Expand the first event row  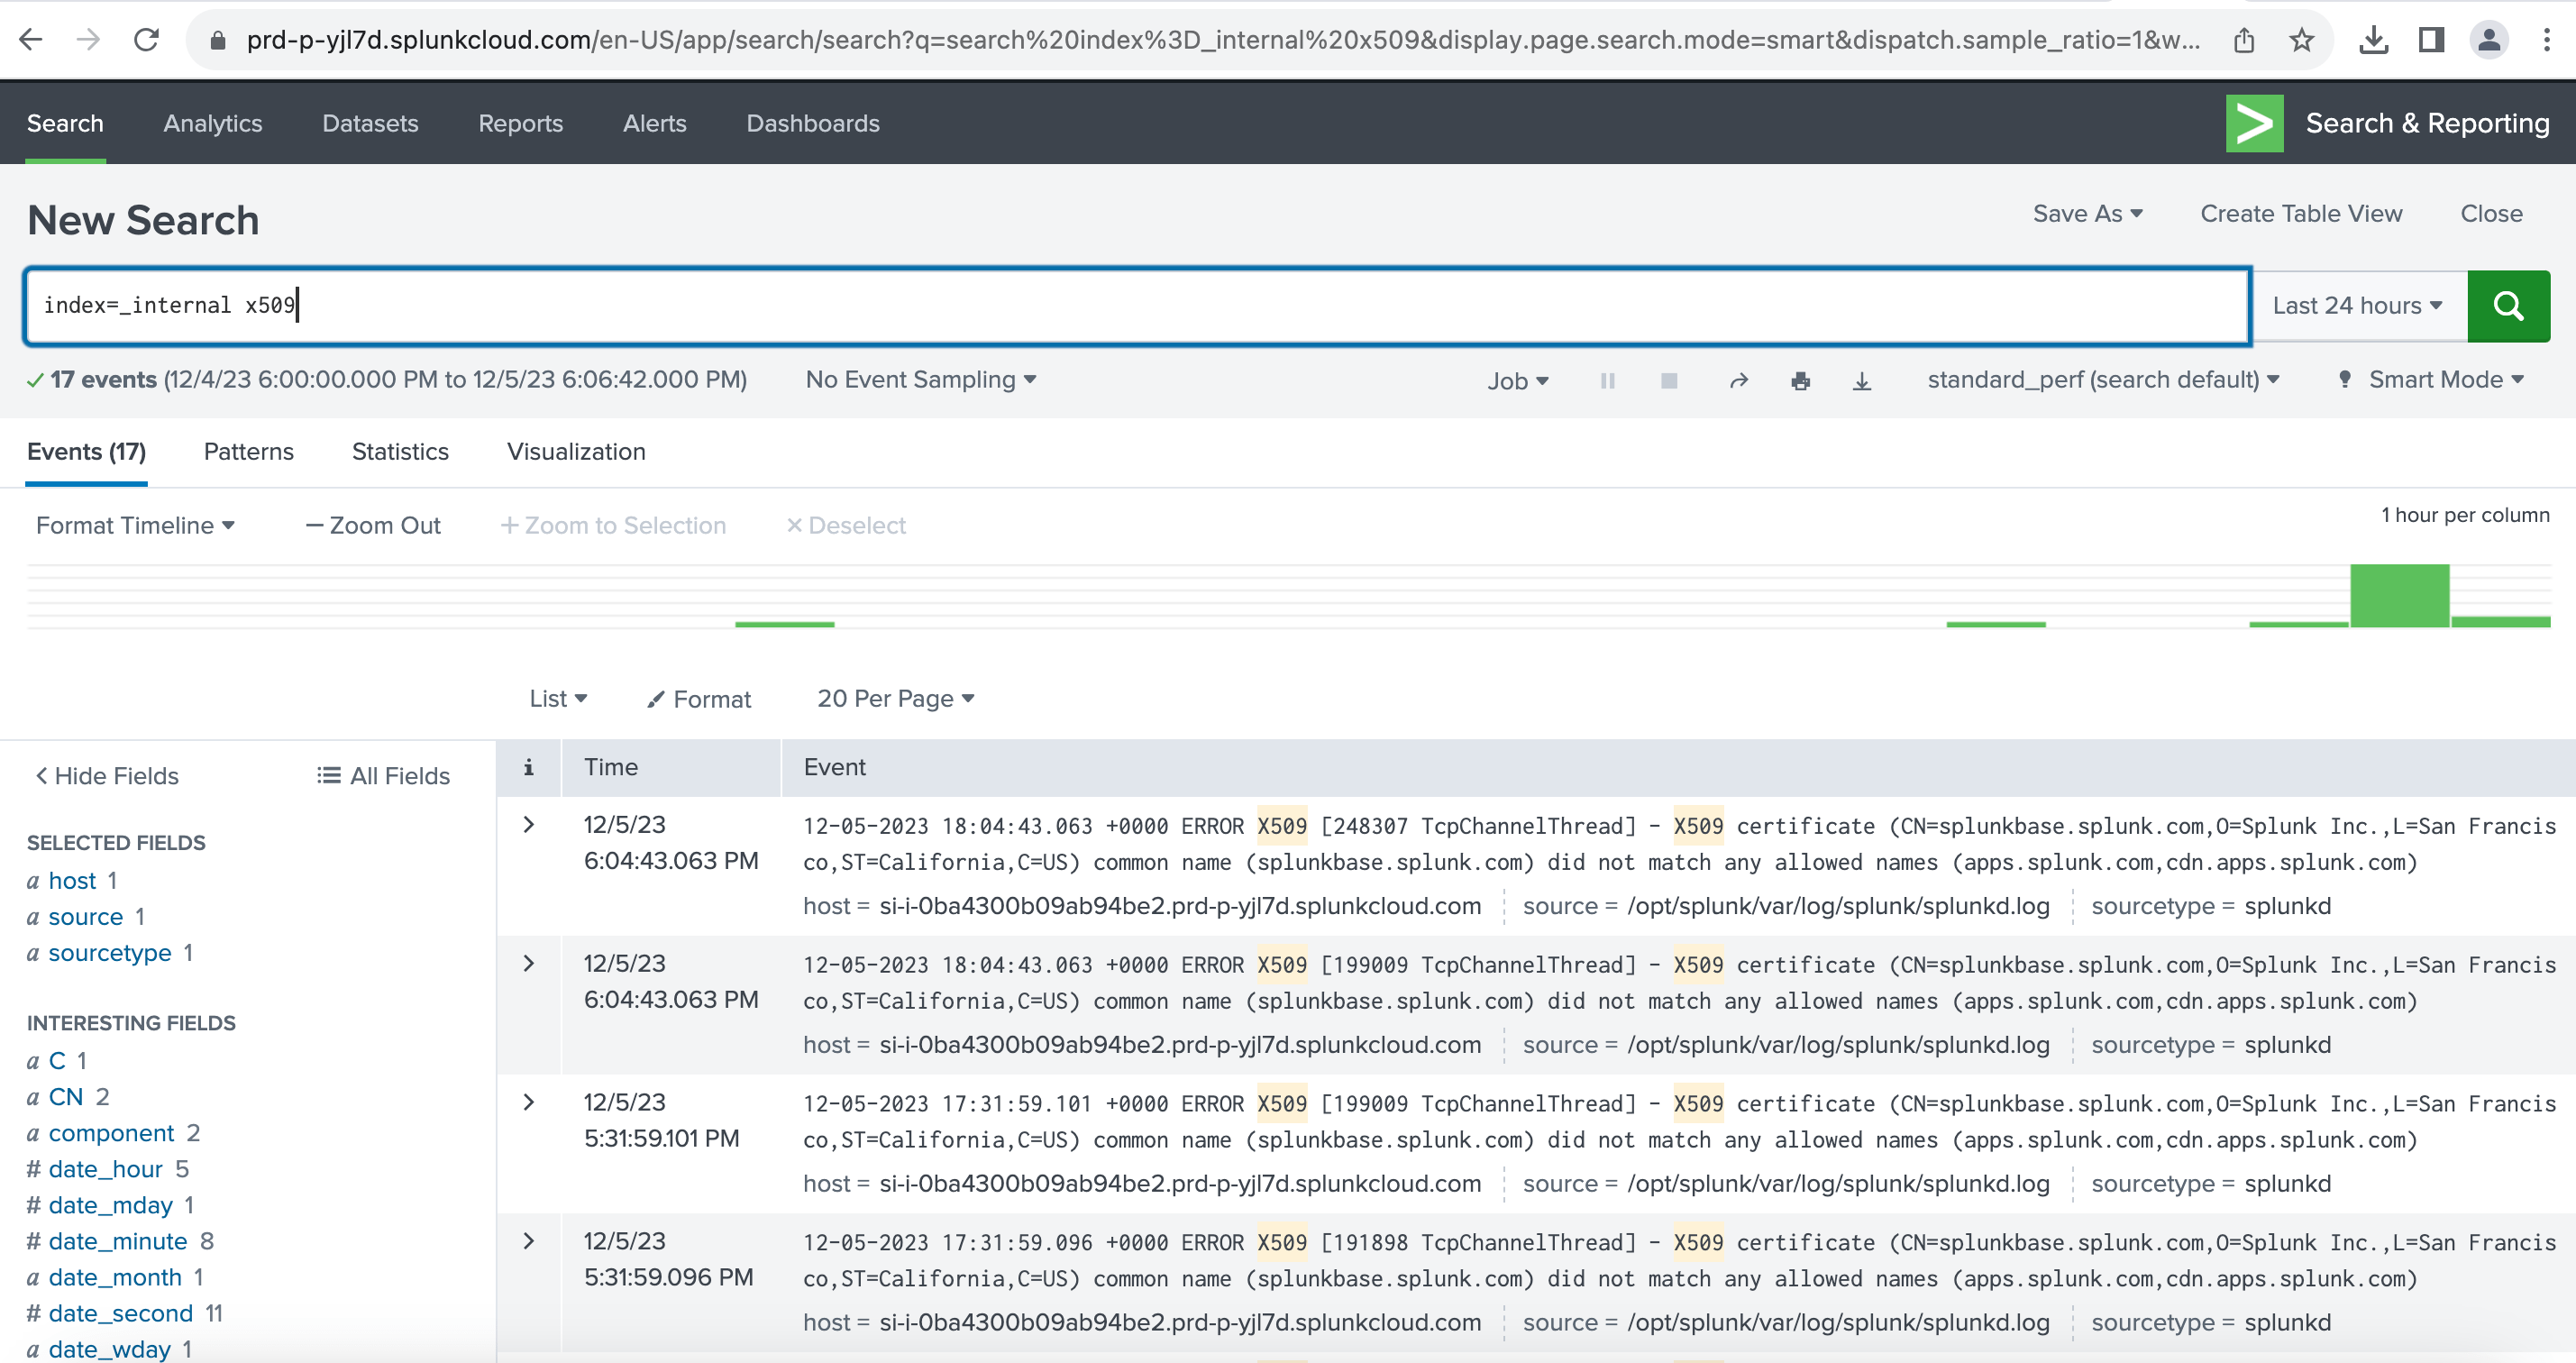[528, 824]
